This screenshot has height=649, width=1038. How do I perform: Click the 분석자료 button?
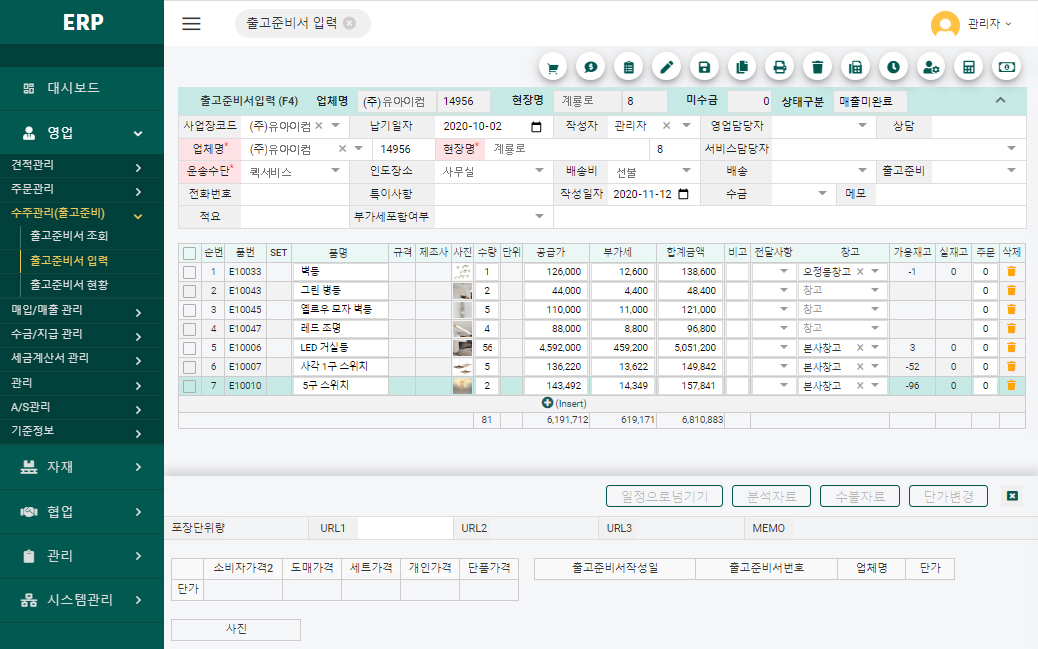(770, 495)
